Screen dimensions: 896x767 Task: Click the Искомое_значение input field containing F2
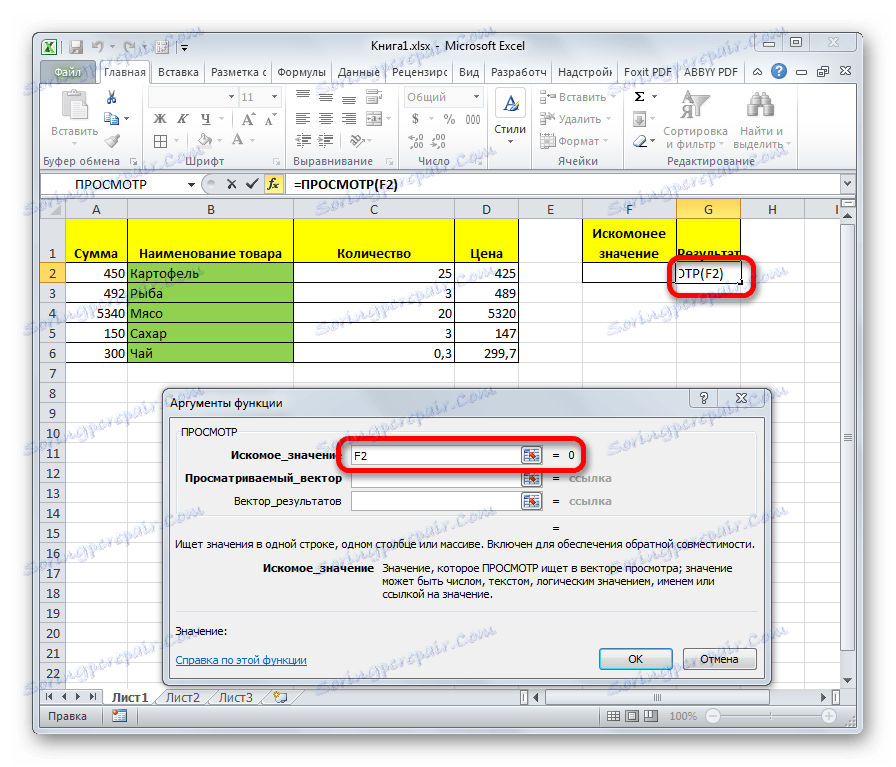pos(436,456)
